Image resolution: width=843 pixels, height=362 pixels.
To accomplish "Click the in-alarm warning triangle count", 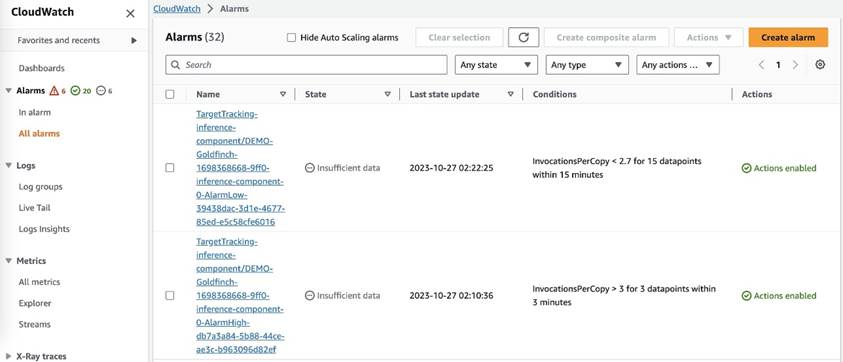I will coord(57,91).
